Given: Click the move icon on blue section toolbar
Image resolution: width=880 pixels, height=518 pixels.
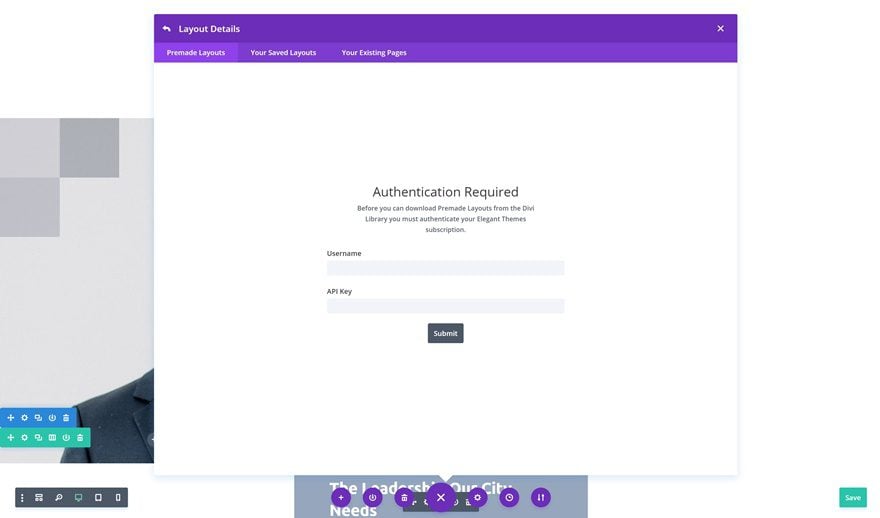Looking at the screenshot, I should (x=11, y=418).
